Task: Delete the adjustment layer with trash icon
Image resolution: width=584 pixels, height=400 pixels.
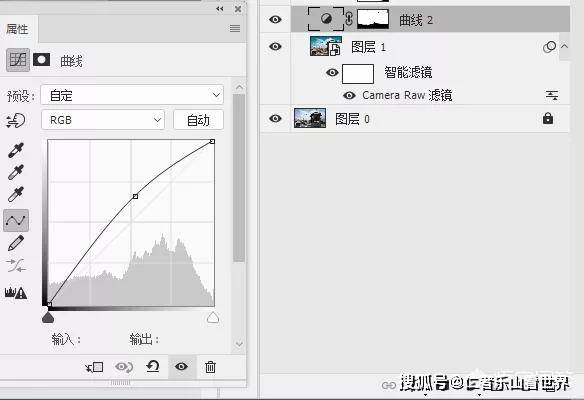Action: [x=210, y=367]
